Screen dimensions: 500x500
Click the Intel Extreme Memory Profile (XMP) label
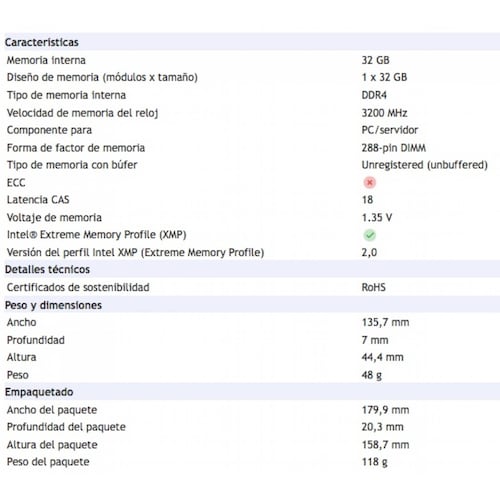point(96,235)
